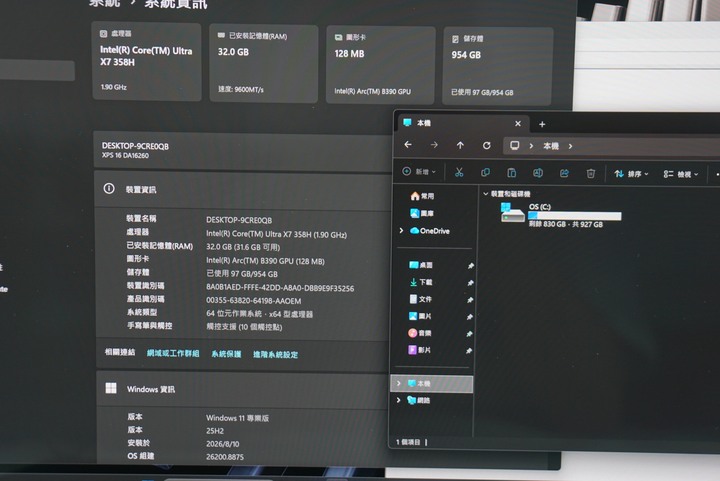Open 下載 folder in sidebar
720x481 pixels.
point(421,282)
